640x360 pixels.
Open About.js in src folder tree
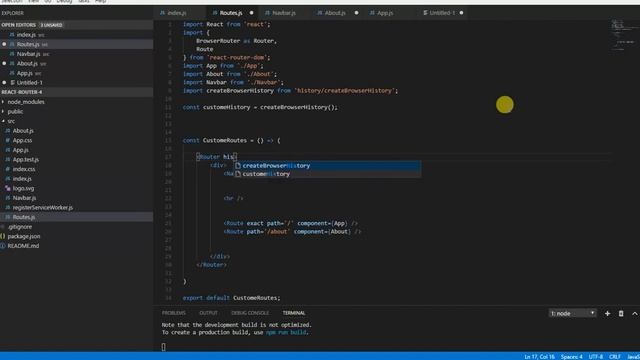23,131
